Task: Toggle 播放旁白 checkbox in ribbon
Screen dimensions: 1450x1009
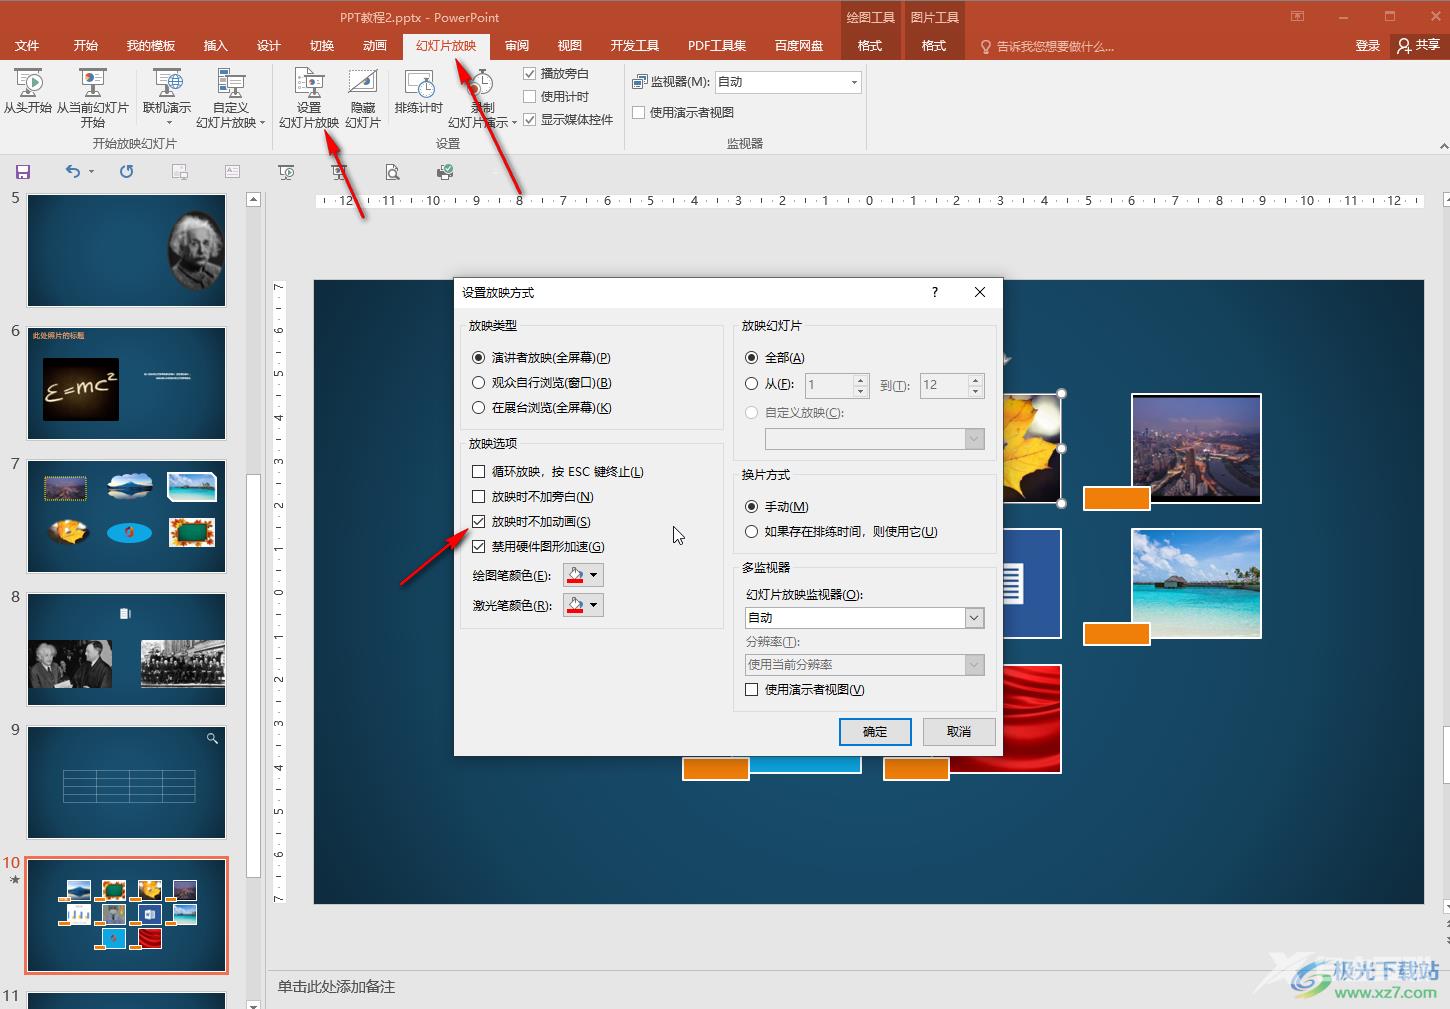Action: tap(530, 73)
